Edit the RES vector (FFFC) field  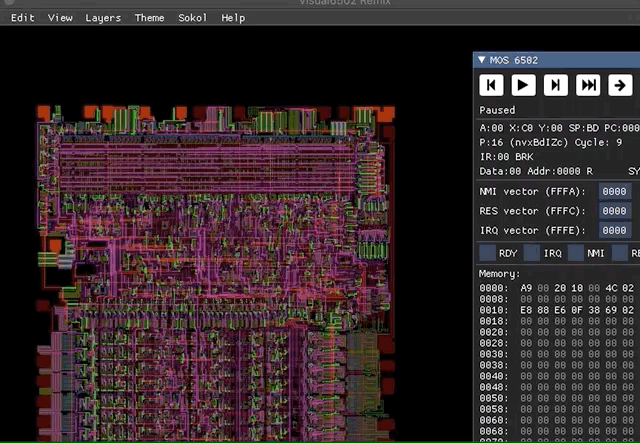click(614, 211)
